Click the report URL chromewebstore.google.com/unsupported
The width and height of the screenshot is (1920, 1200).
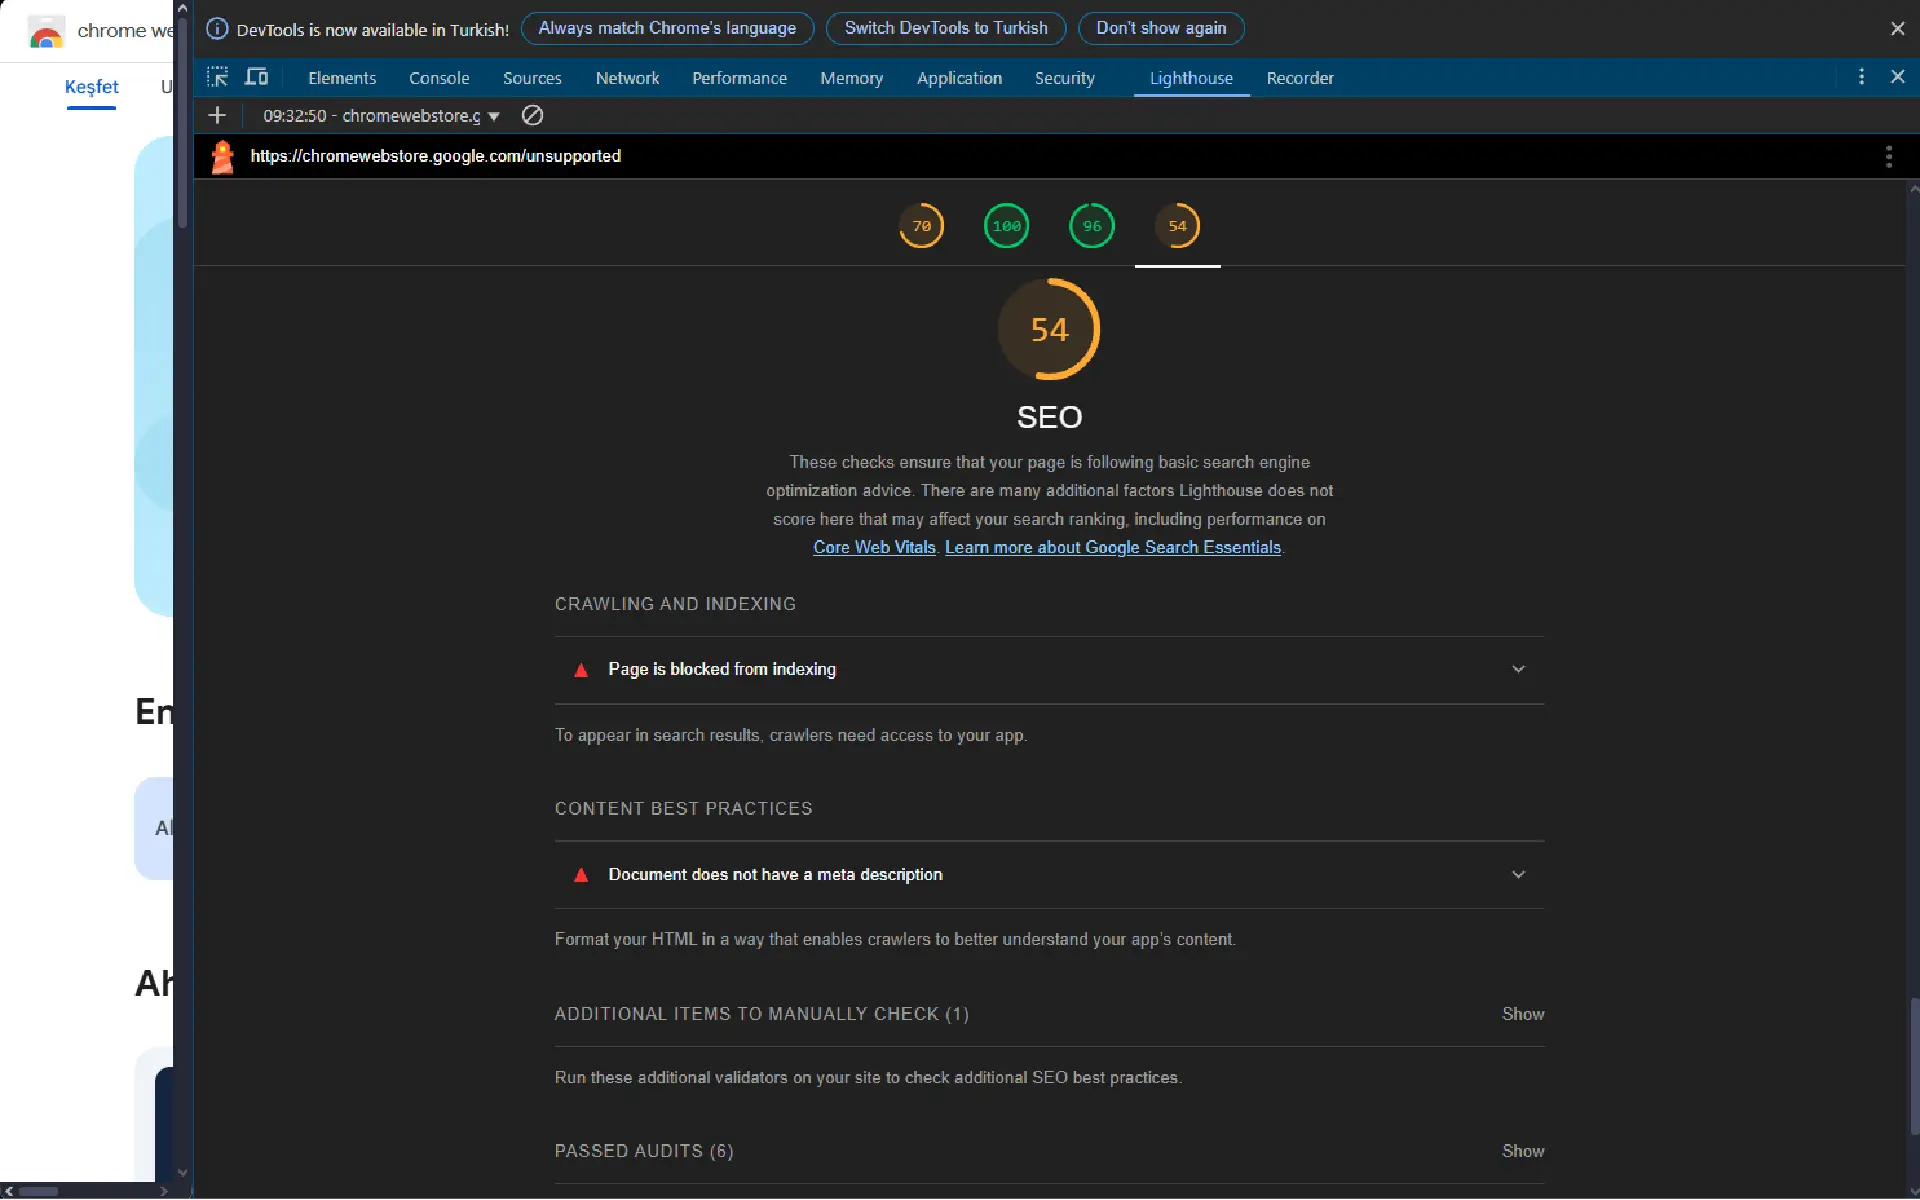(435, 156)
